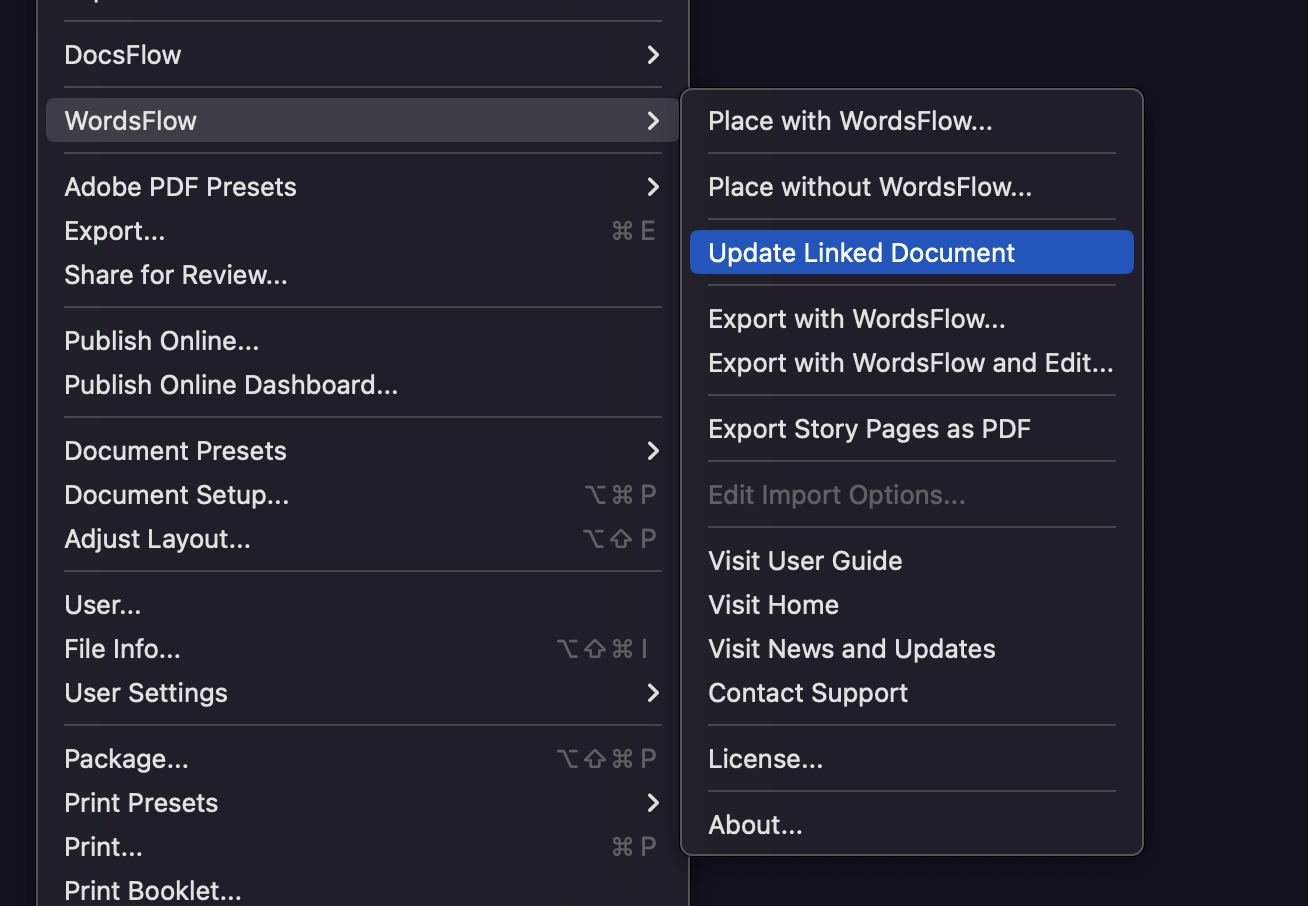Choose Export... from the File menu

(362, 231)
